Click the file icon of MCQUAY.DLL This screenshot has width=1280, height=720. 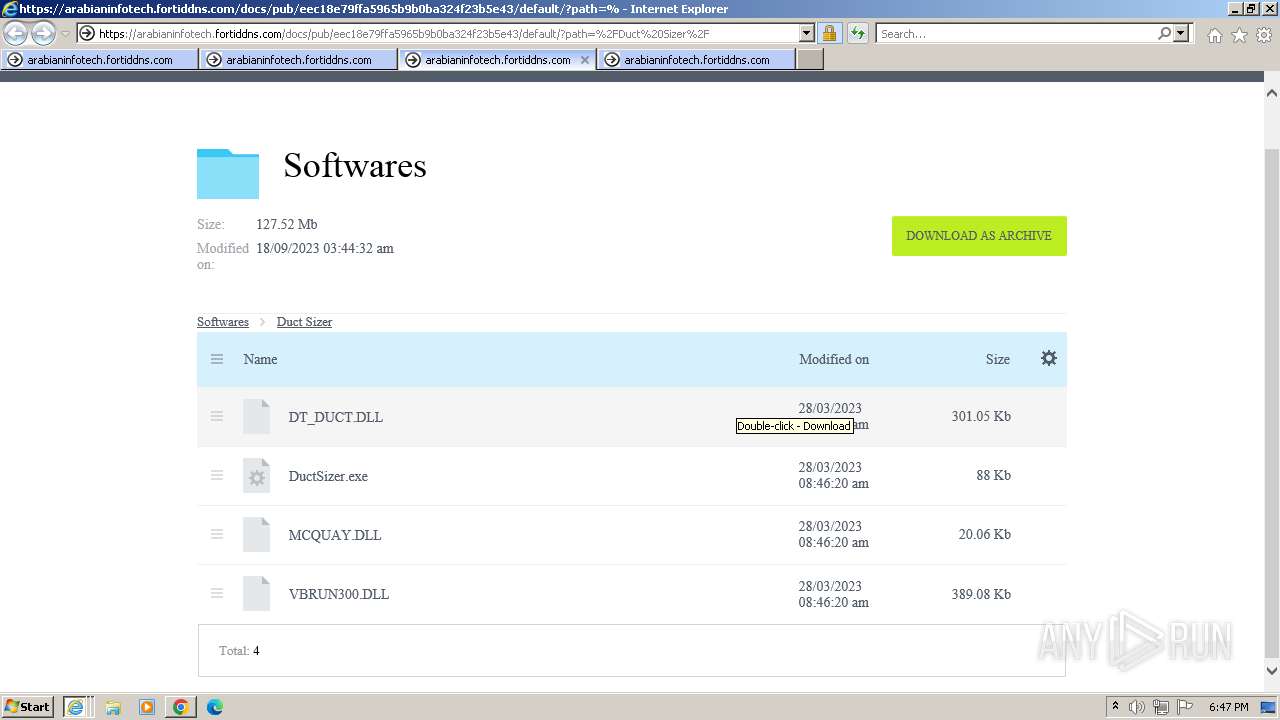point(257,535)
